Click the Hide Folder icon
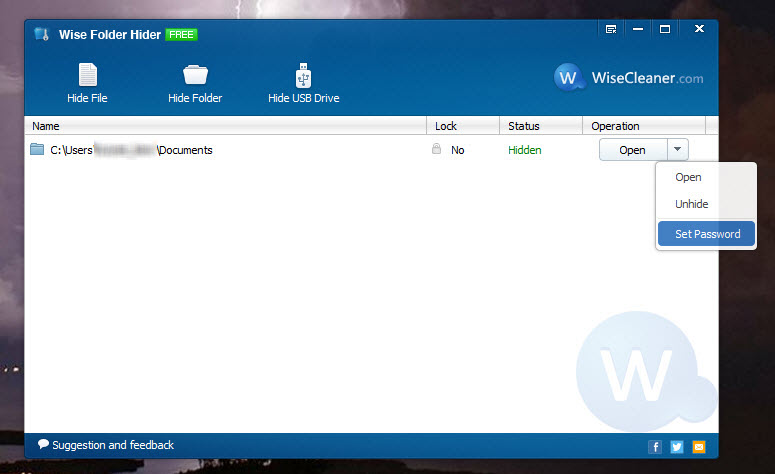Image resolution: width=775 pixels, height=474 pixels. [x=195, y=75]
